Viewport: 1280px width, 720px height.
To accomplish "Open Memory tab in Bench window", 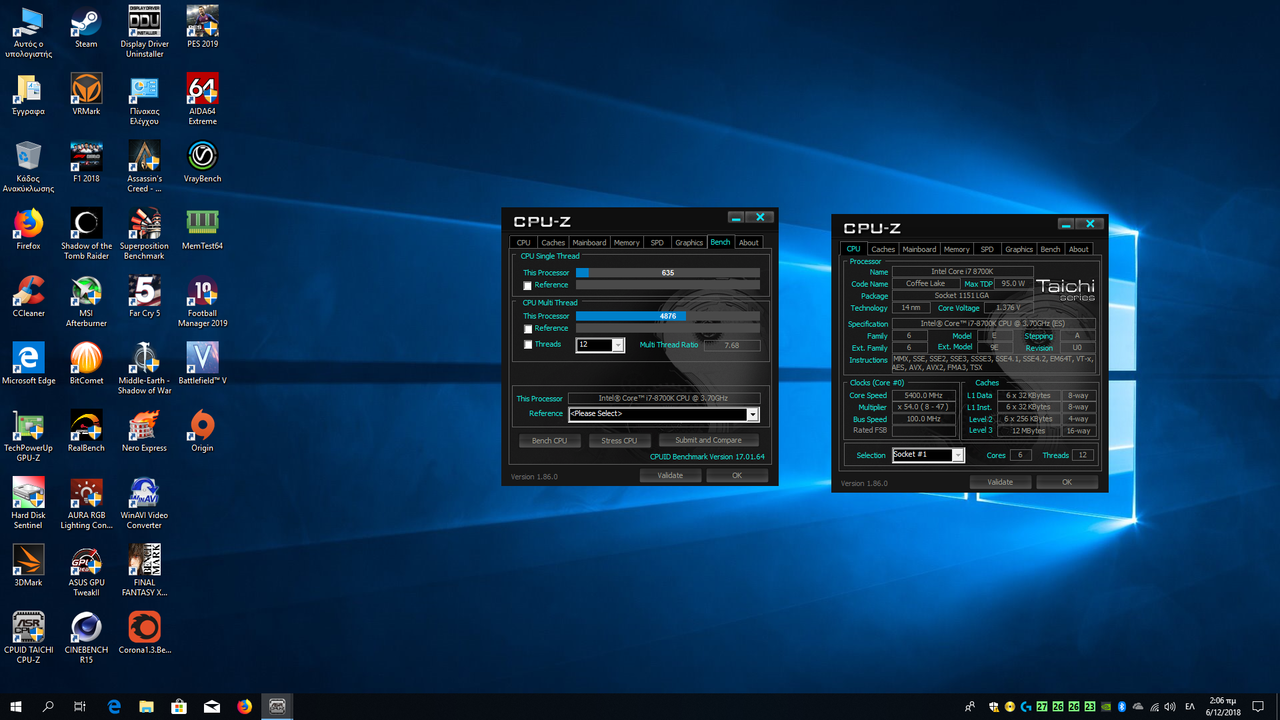I will [x=627, y=242].
